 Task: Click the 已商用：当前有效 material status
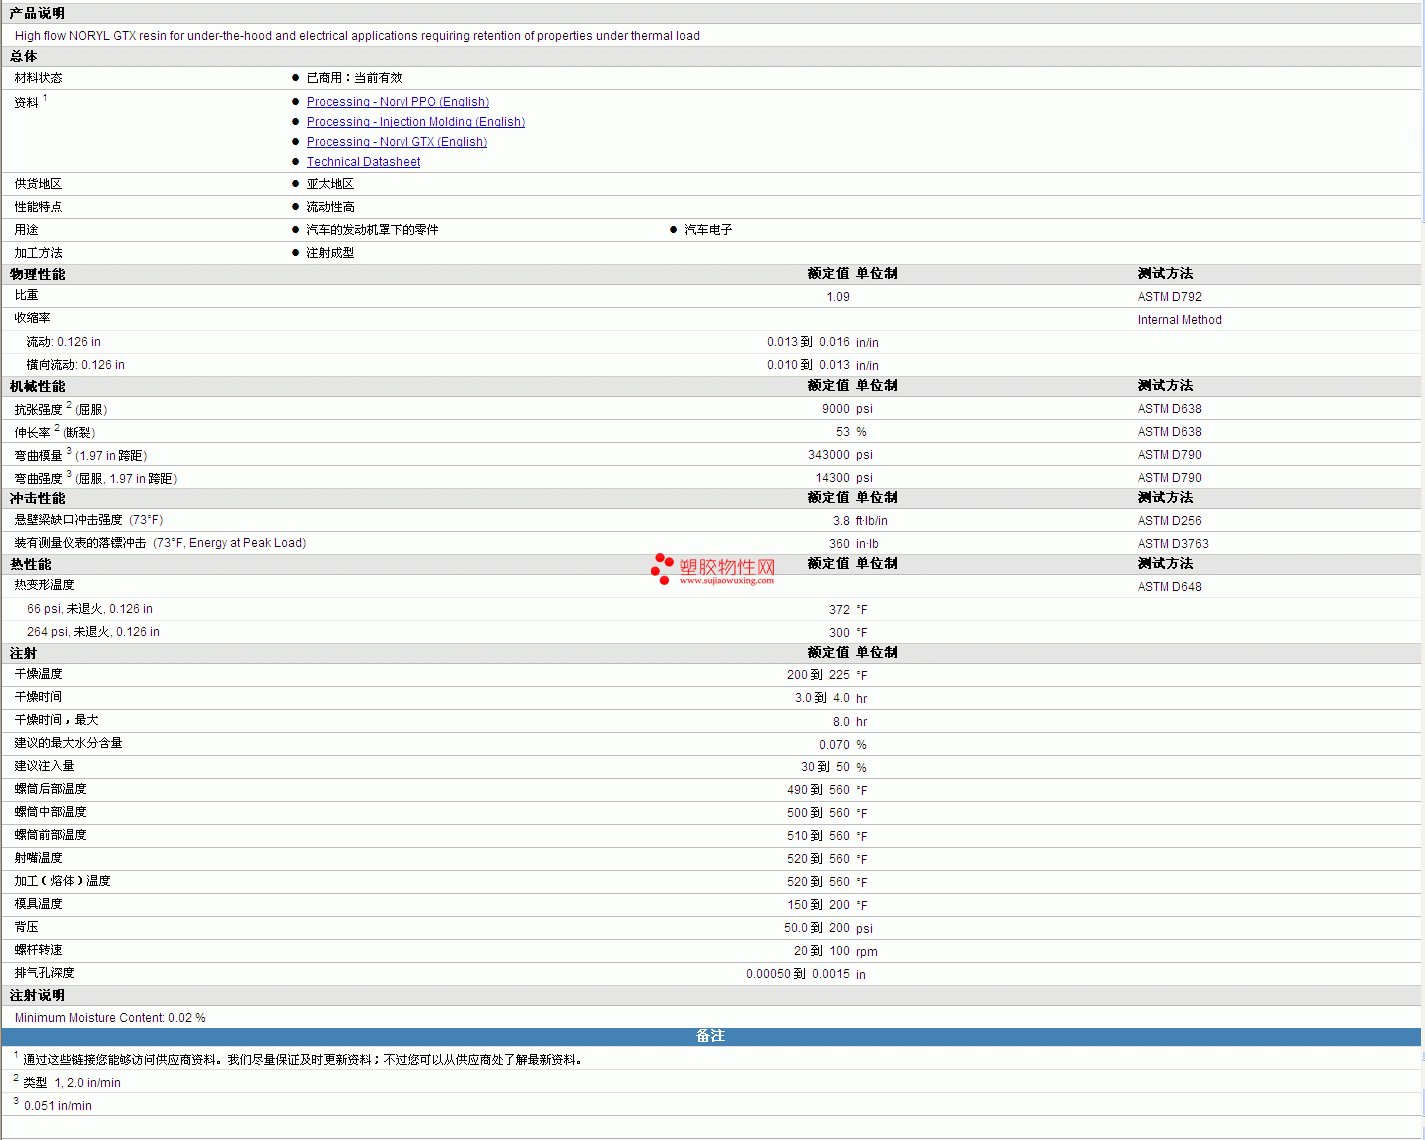[354, 78]
